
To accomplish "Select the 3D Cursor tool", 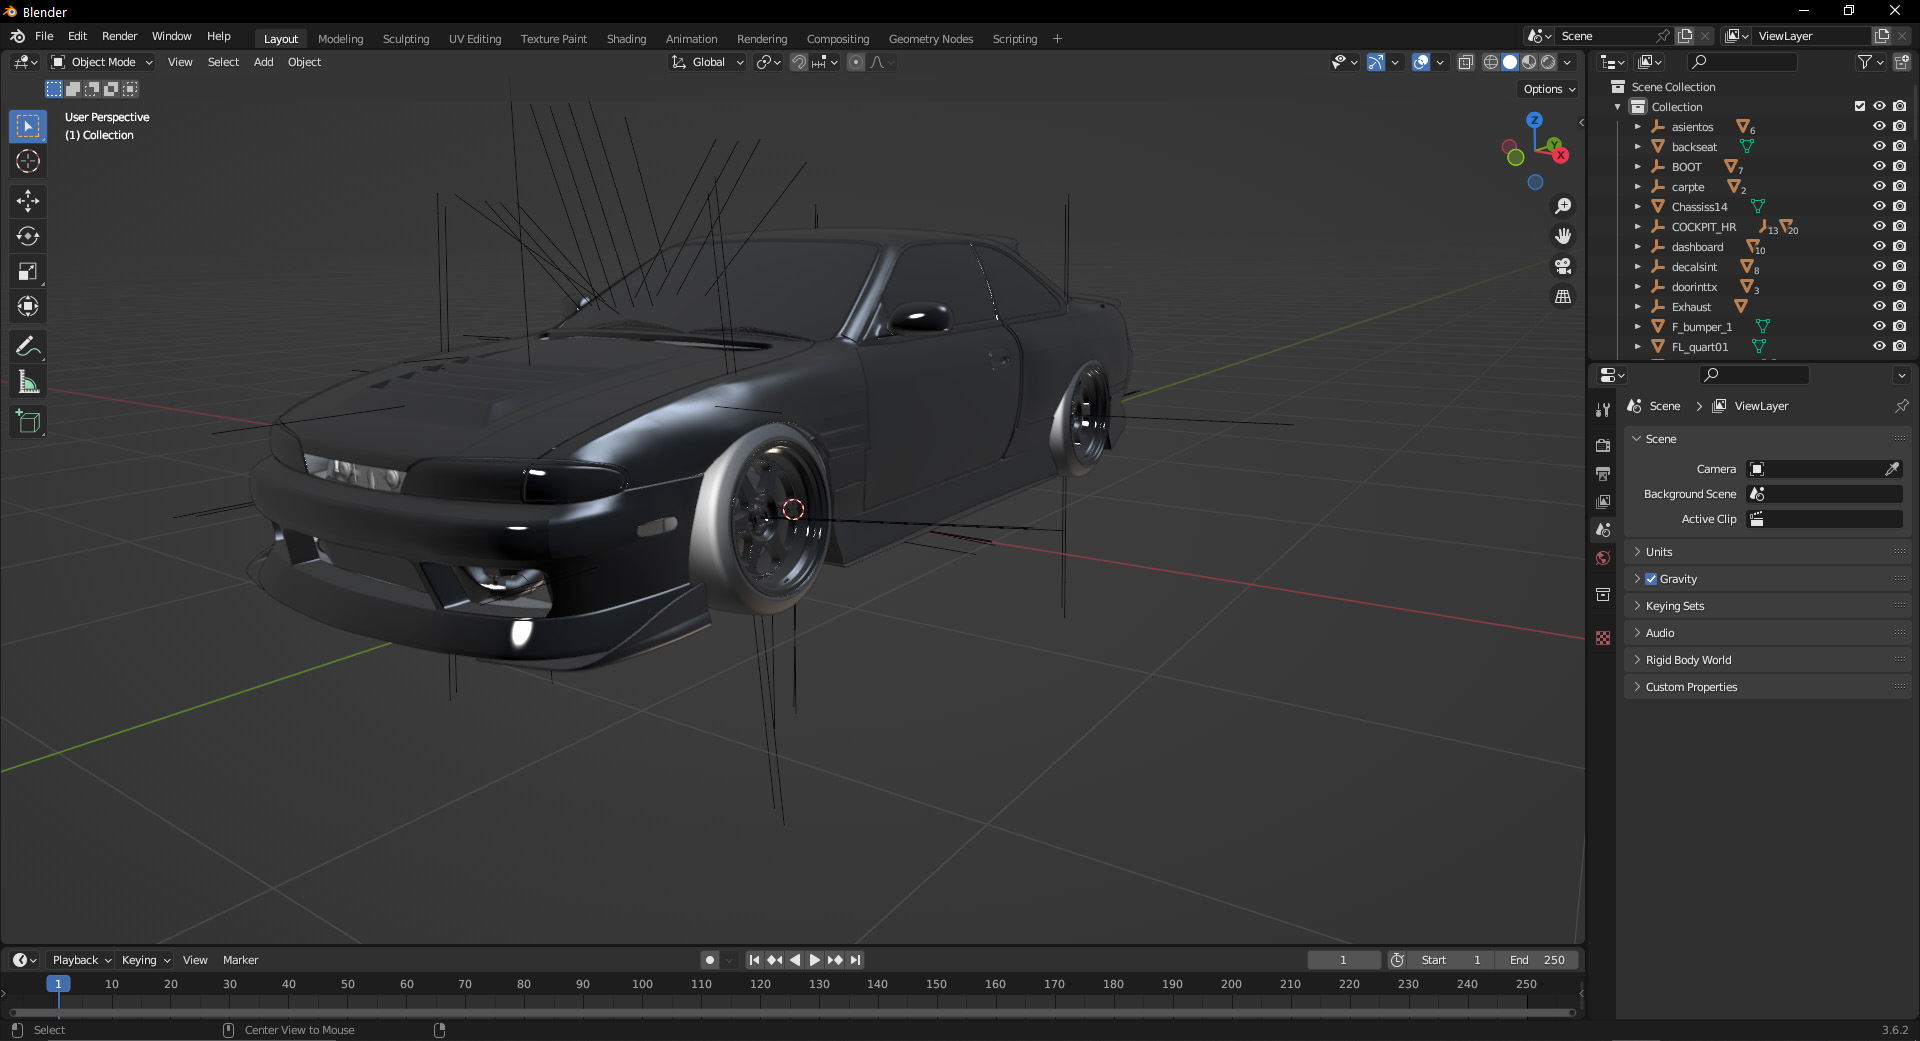I will (28, 161).
